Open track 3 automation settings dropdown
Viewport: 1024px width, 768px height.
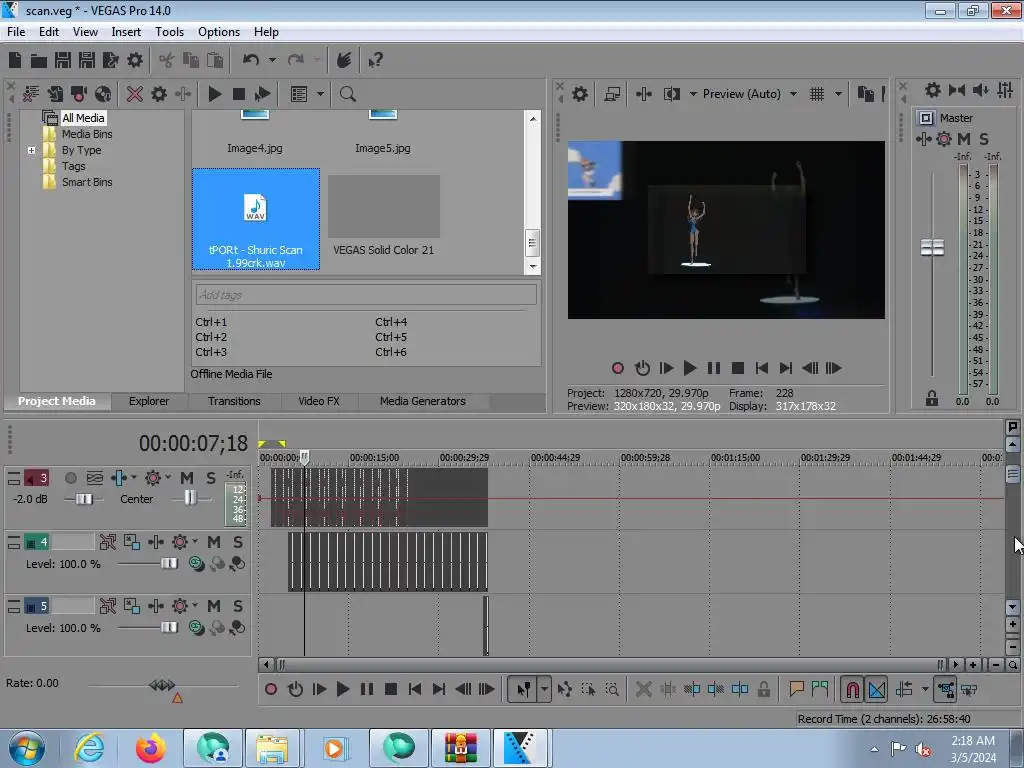click(x=168, y=477)
